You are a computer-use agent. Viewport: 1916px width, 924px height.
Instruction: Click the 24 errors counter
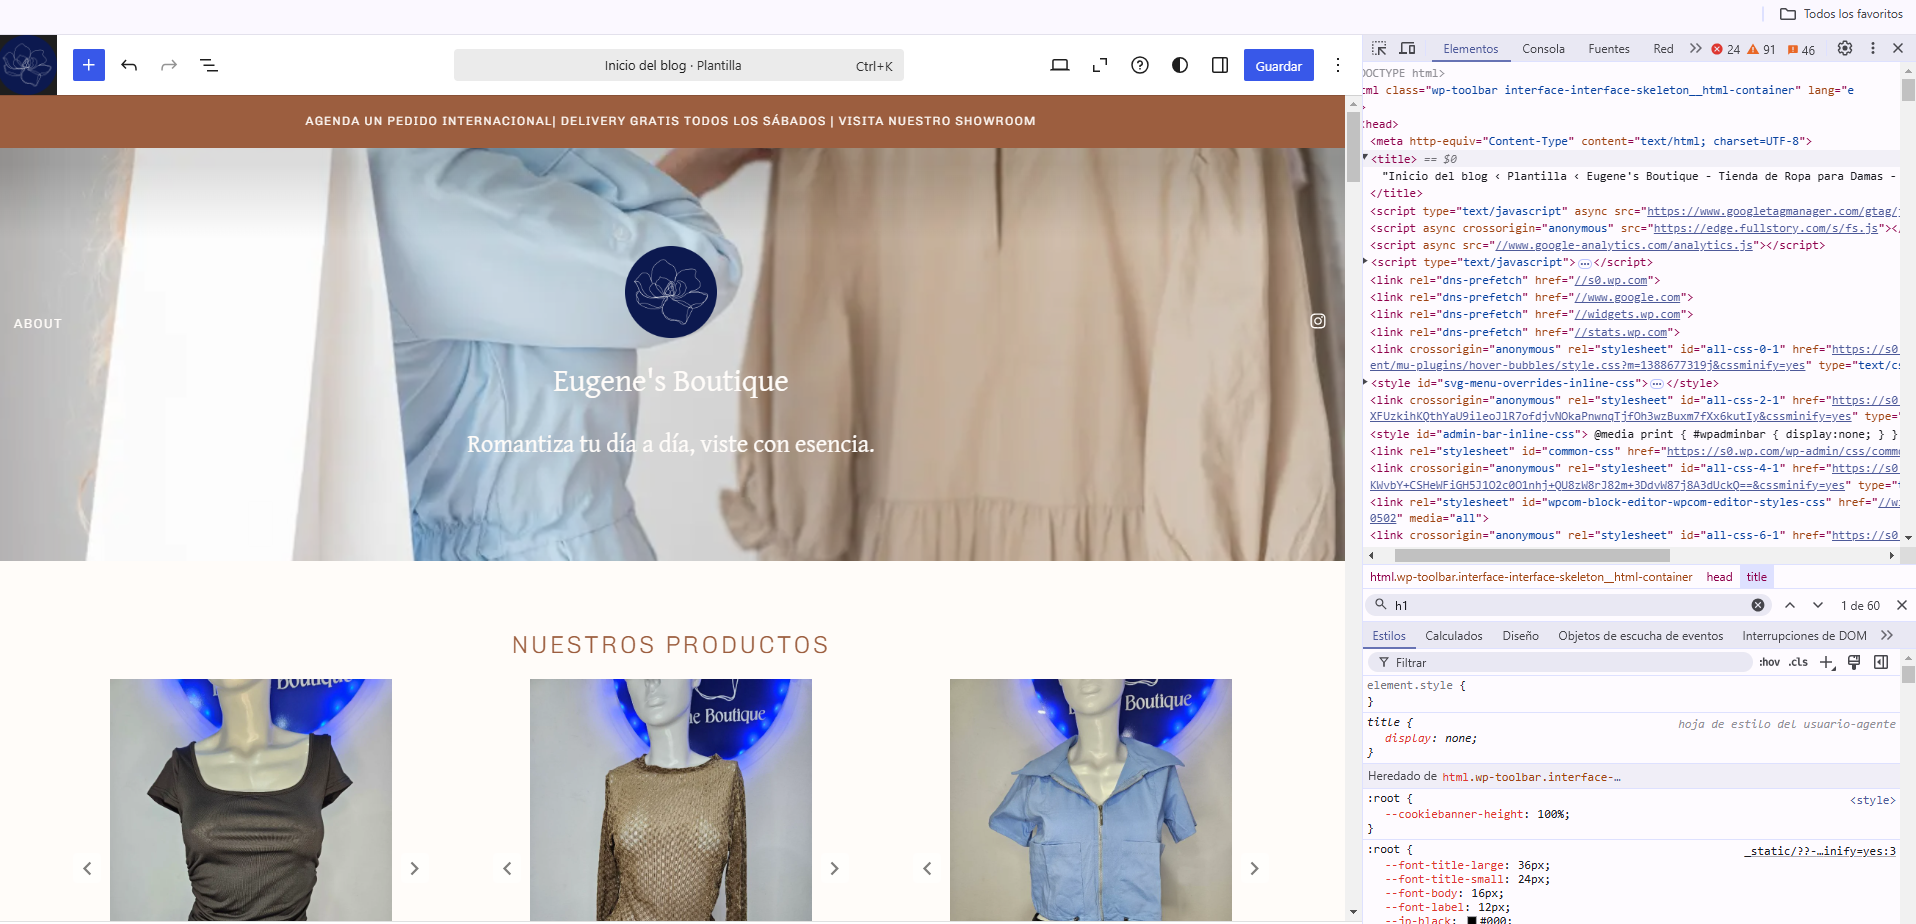(1726, 49)
